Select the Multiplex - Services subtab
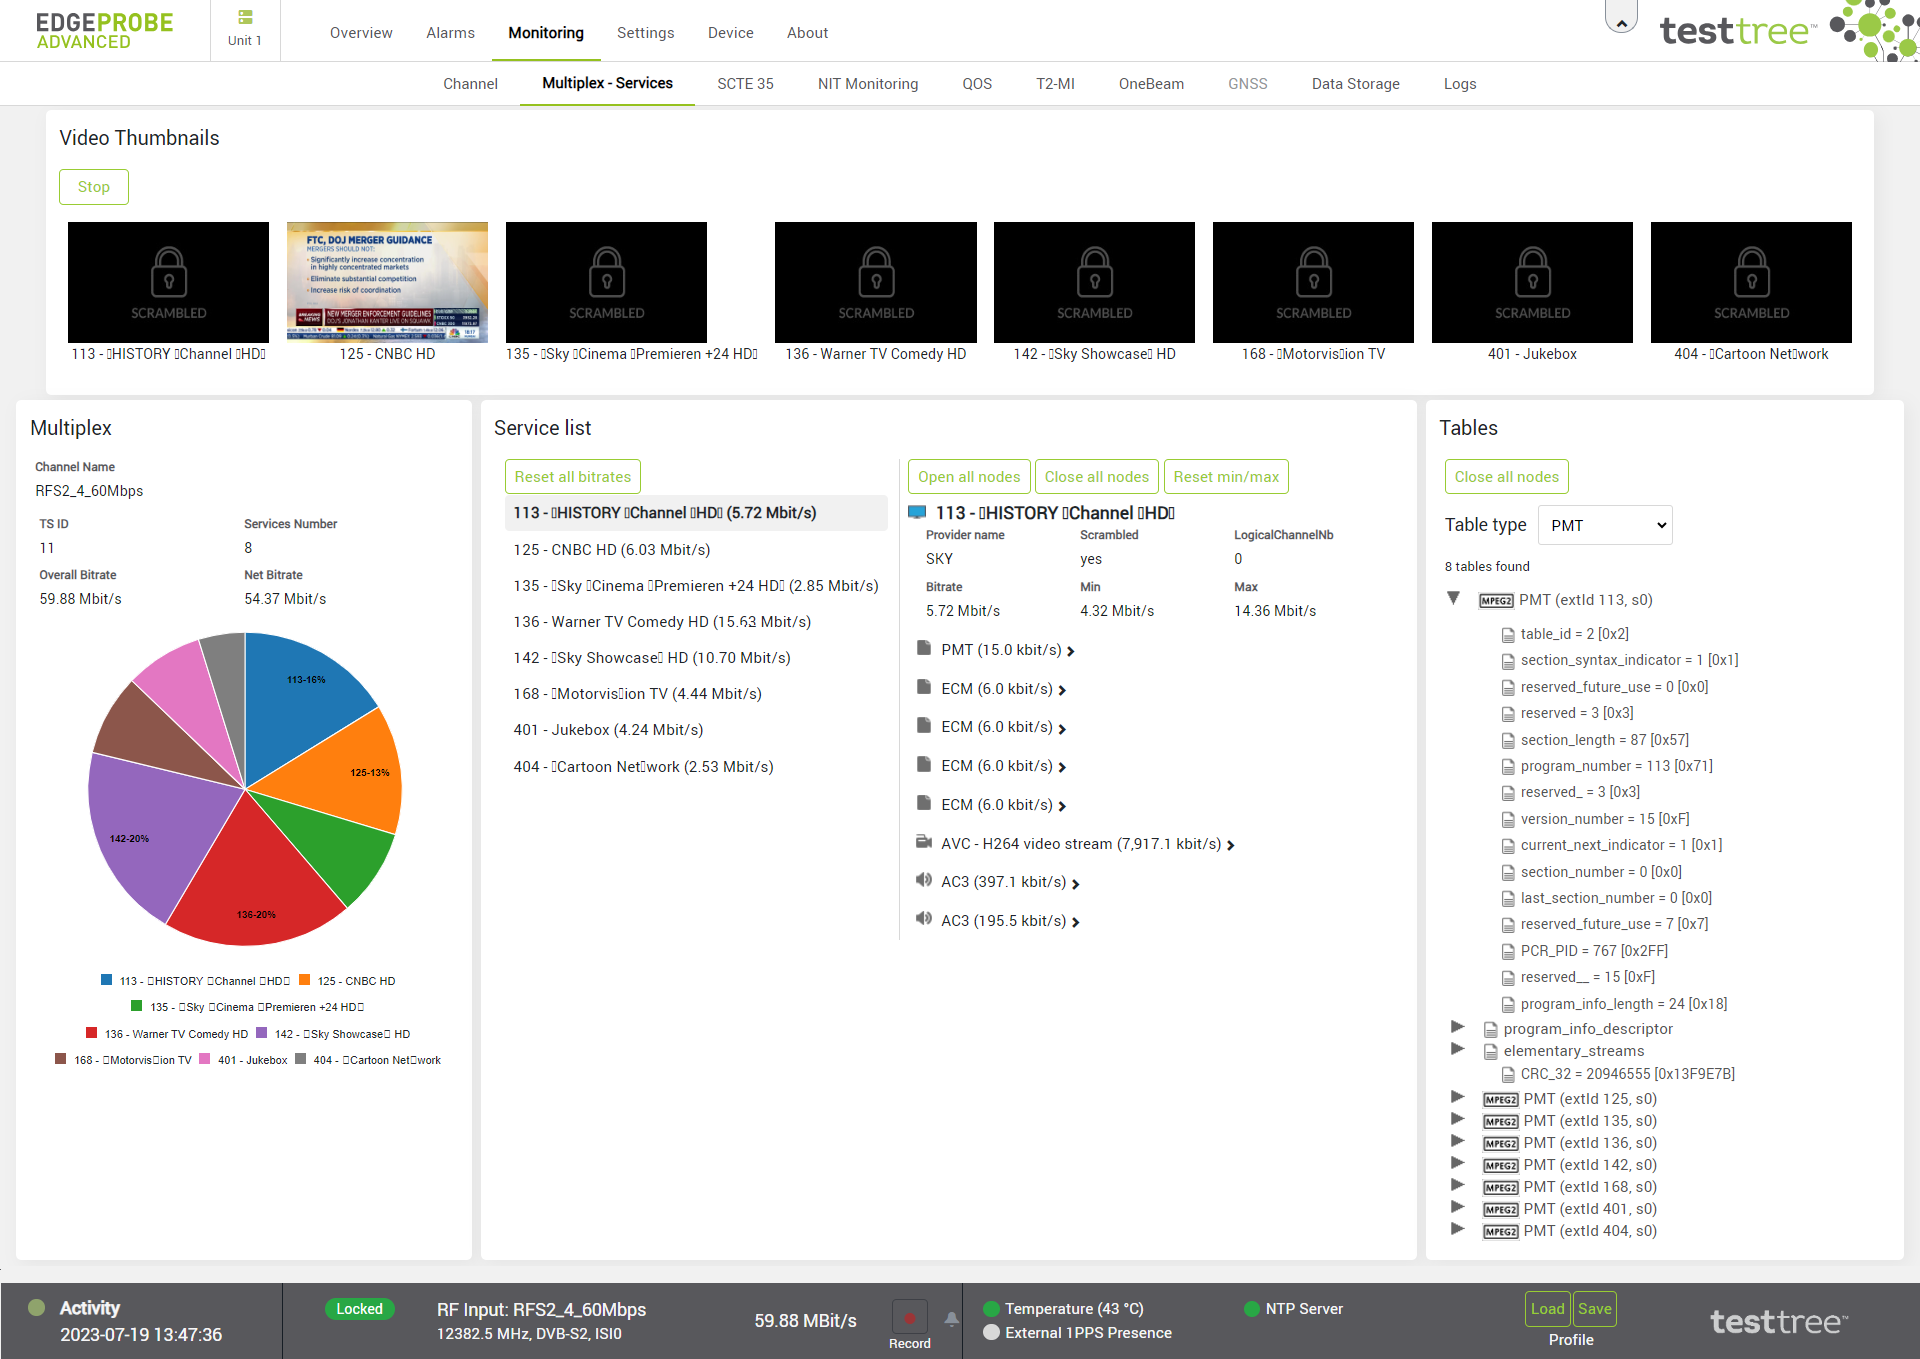 coord(607,84)
